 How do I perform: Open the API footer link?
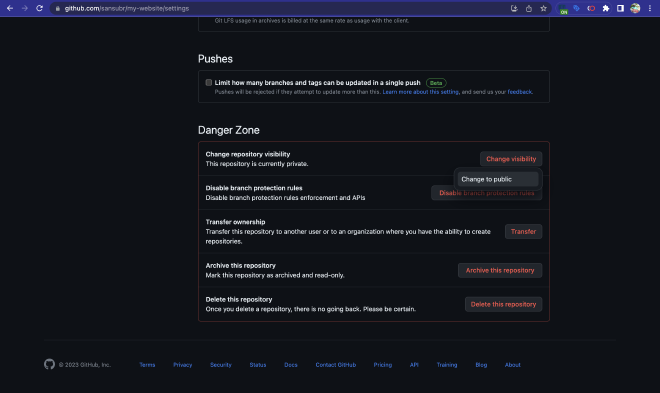click(x=414, y=365)
